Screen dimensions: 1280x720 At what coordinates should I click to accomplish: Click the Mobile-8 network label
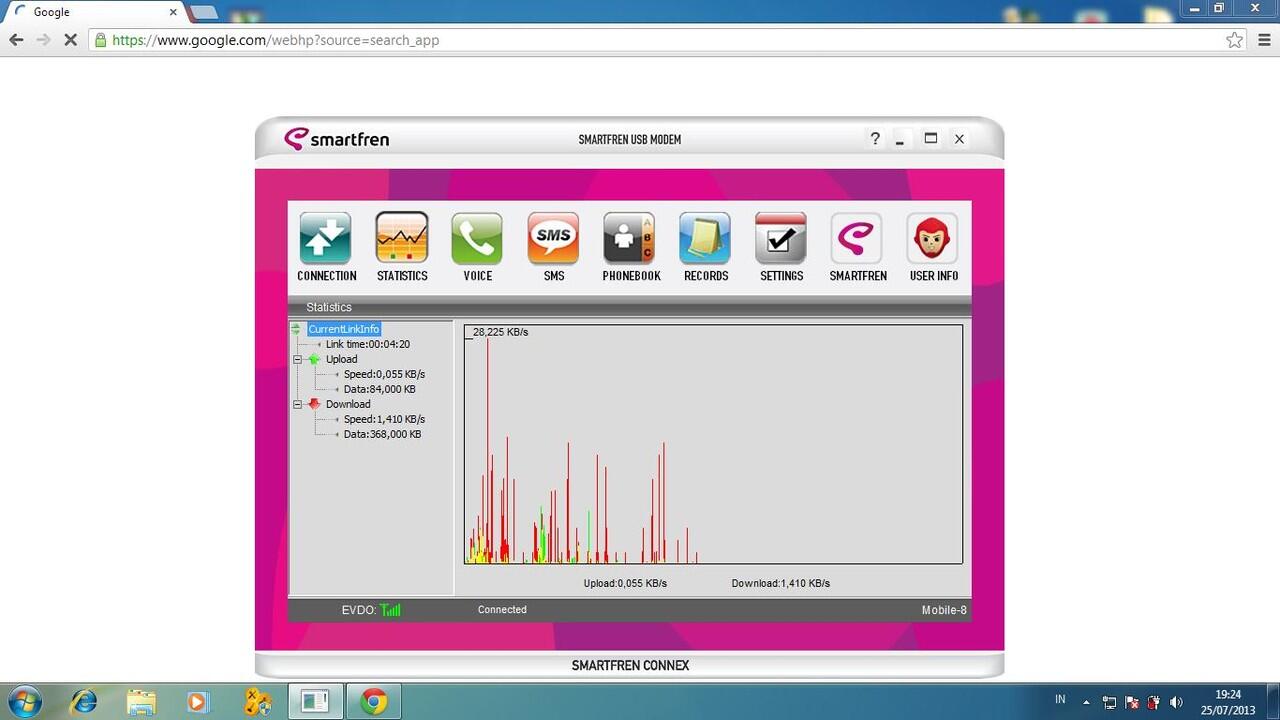944,610
